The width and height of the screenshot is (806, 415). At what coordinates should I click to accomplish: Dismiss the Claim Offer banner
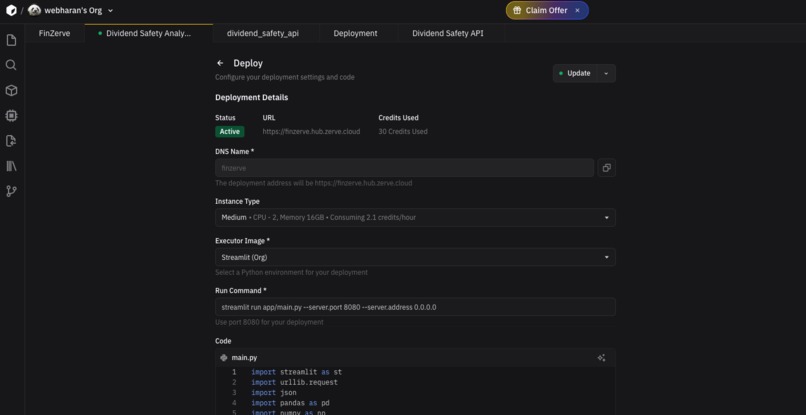(577, 10)
